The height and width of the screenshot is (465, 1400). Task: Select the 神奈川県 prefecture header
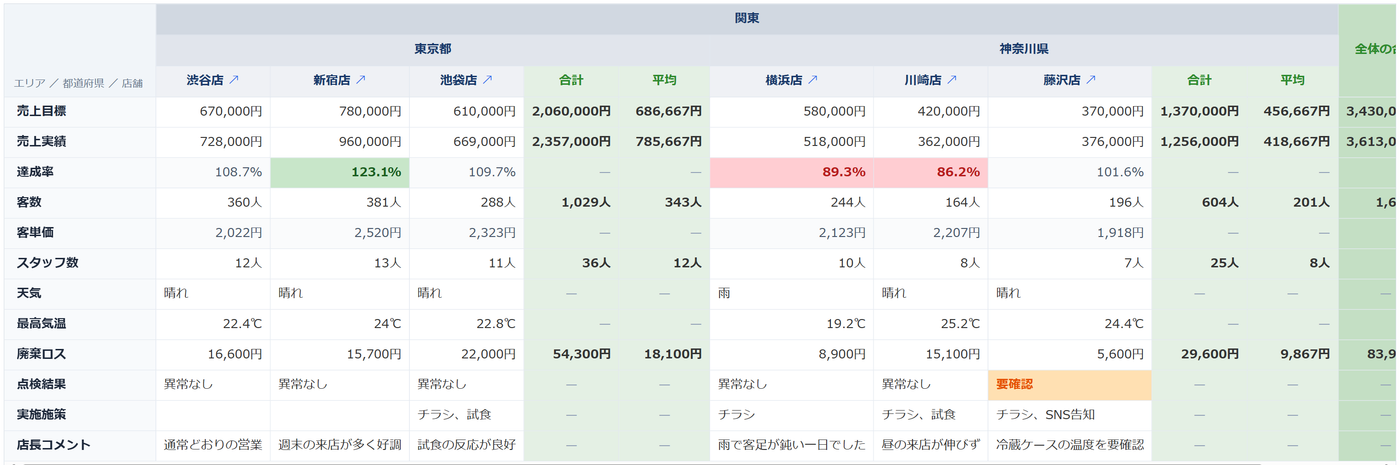coord(1024,49)
